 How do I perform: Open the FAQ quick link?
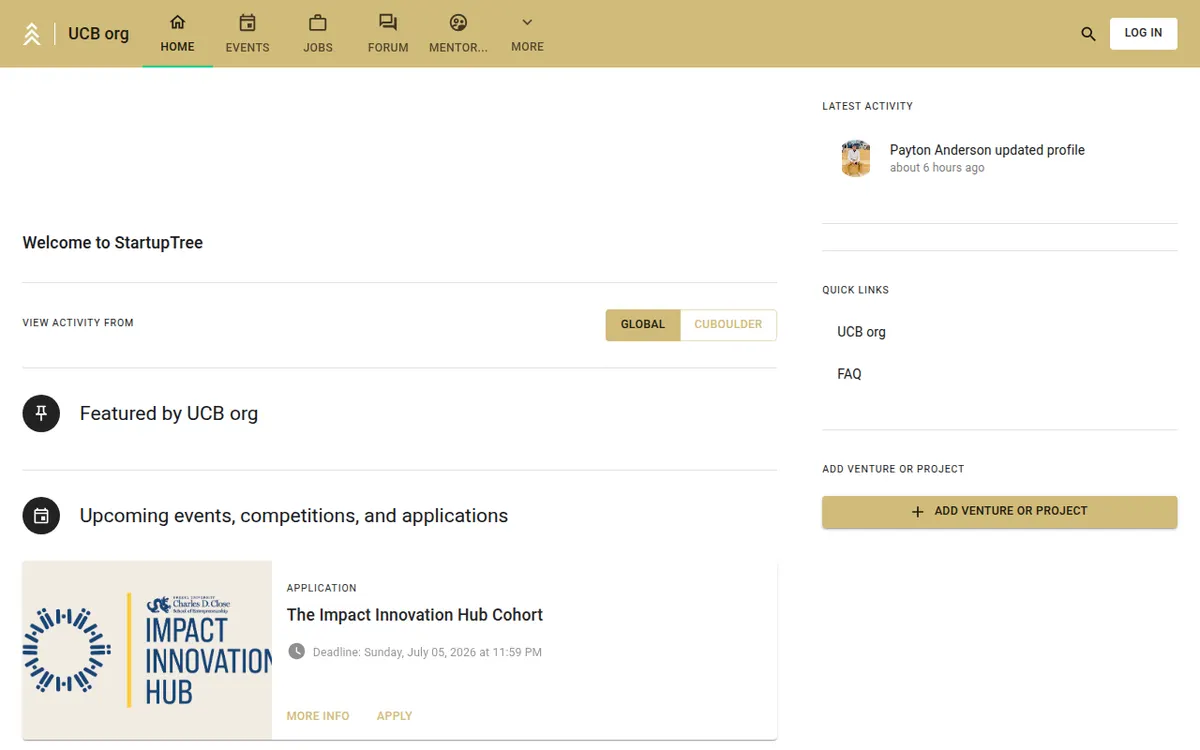click(849, 374)
